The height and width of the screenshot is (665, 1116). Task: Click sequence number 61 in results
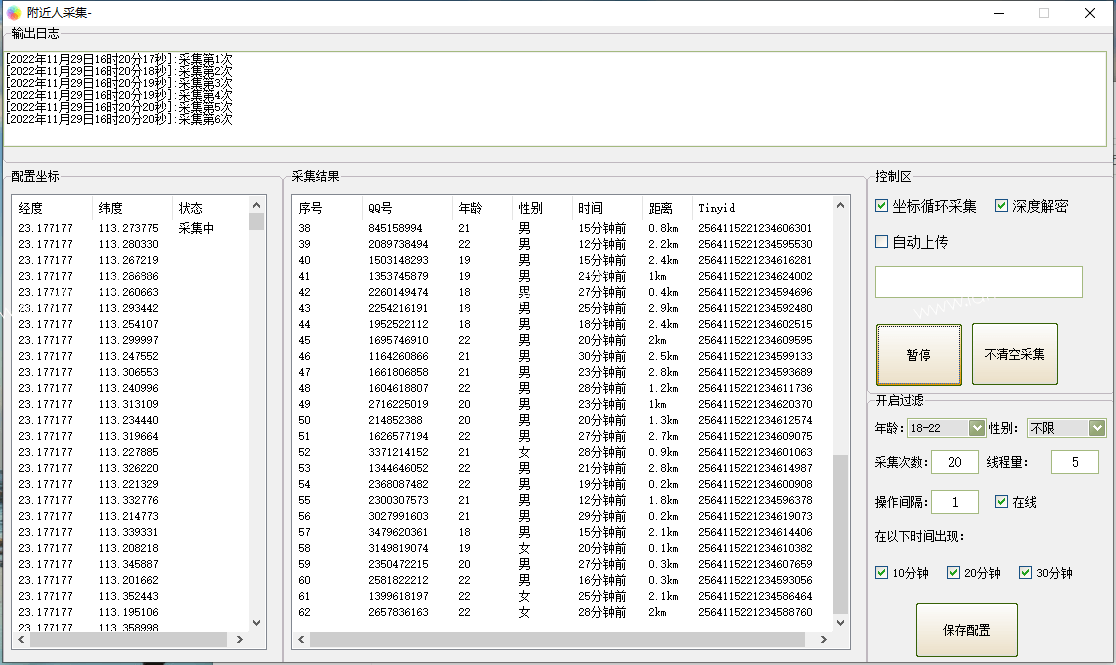pos(305,596)
